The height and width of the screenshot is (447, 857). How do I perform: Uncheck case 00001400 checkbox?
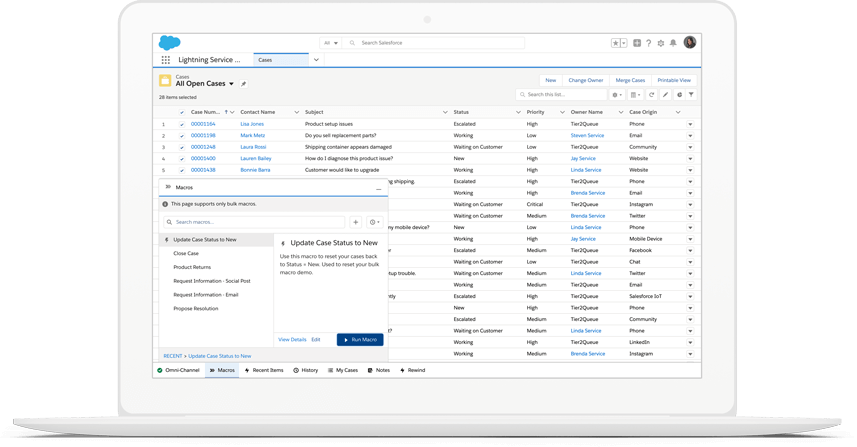tap(182, 159)
